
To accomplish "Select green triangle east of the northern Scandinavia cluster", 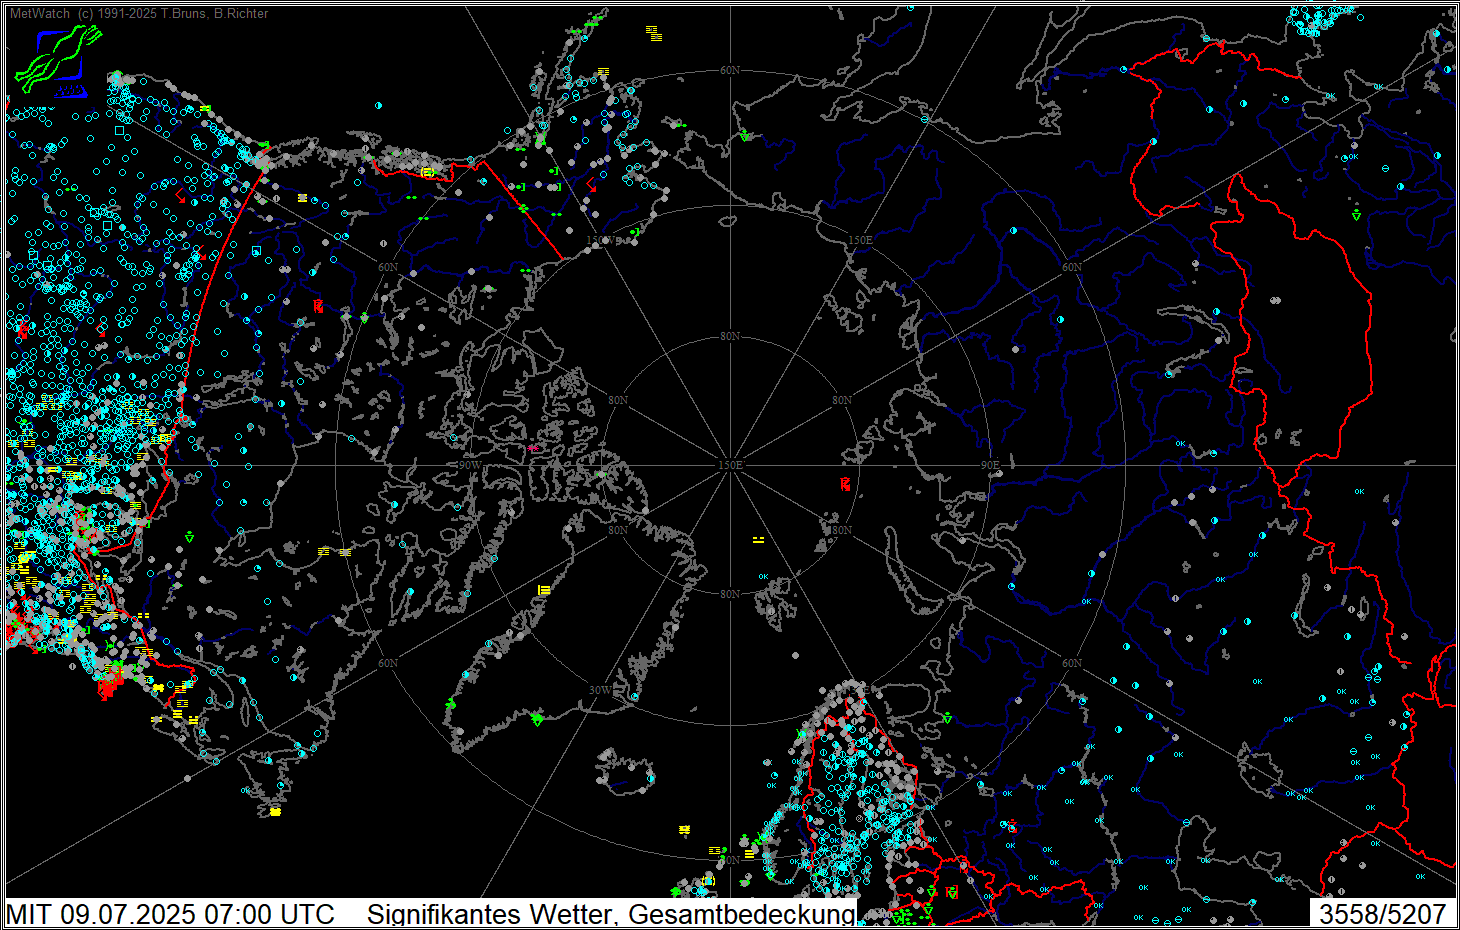I will (946, 718).
